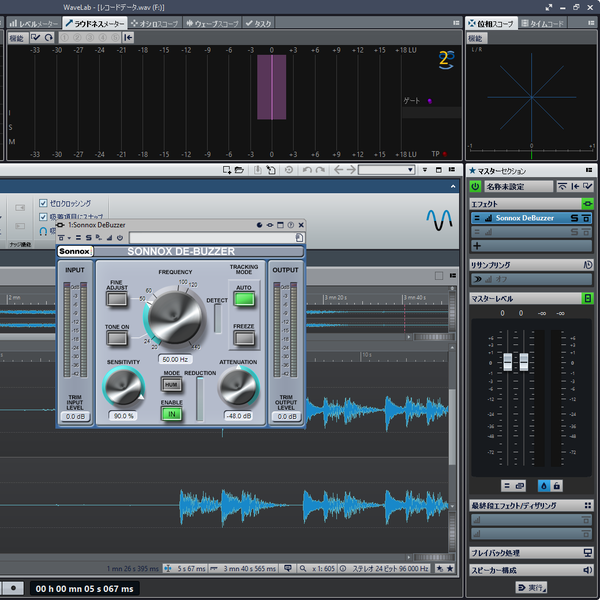Click the plugin window eye visibility icon
Screen dimensions: 600x600
click(270, 225)
